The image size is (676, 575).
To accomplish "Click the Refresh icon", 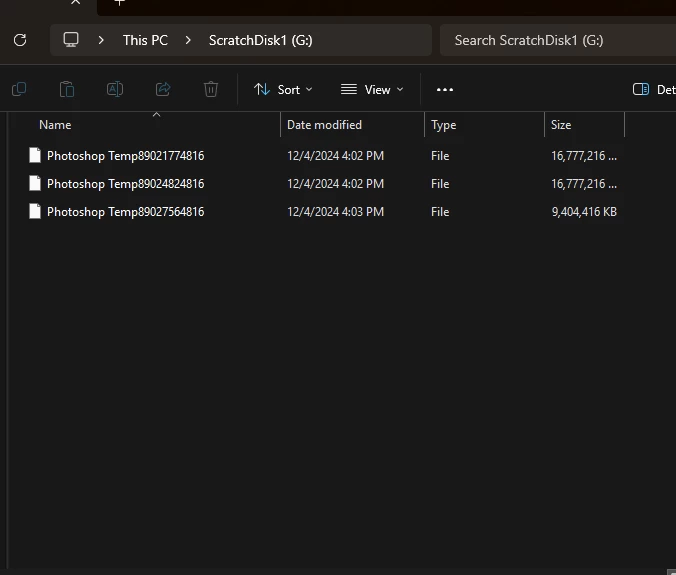I will pyautogui.click(x=20, y=40).
